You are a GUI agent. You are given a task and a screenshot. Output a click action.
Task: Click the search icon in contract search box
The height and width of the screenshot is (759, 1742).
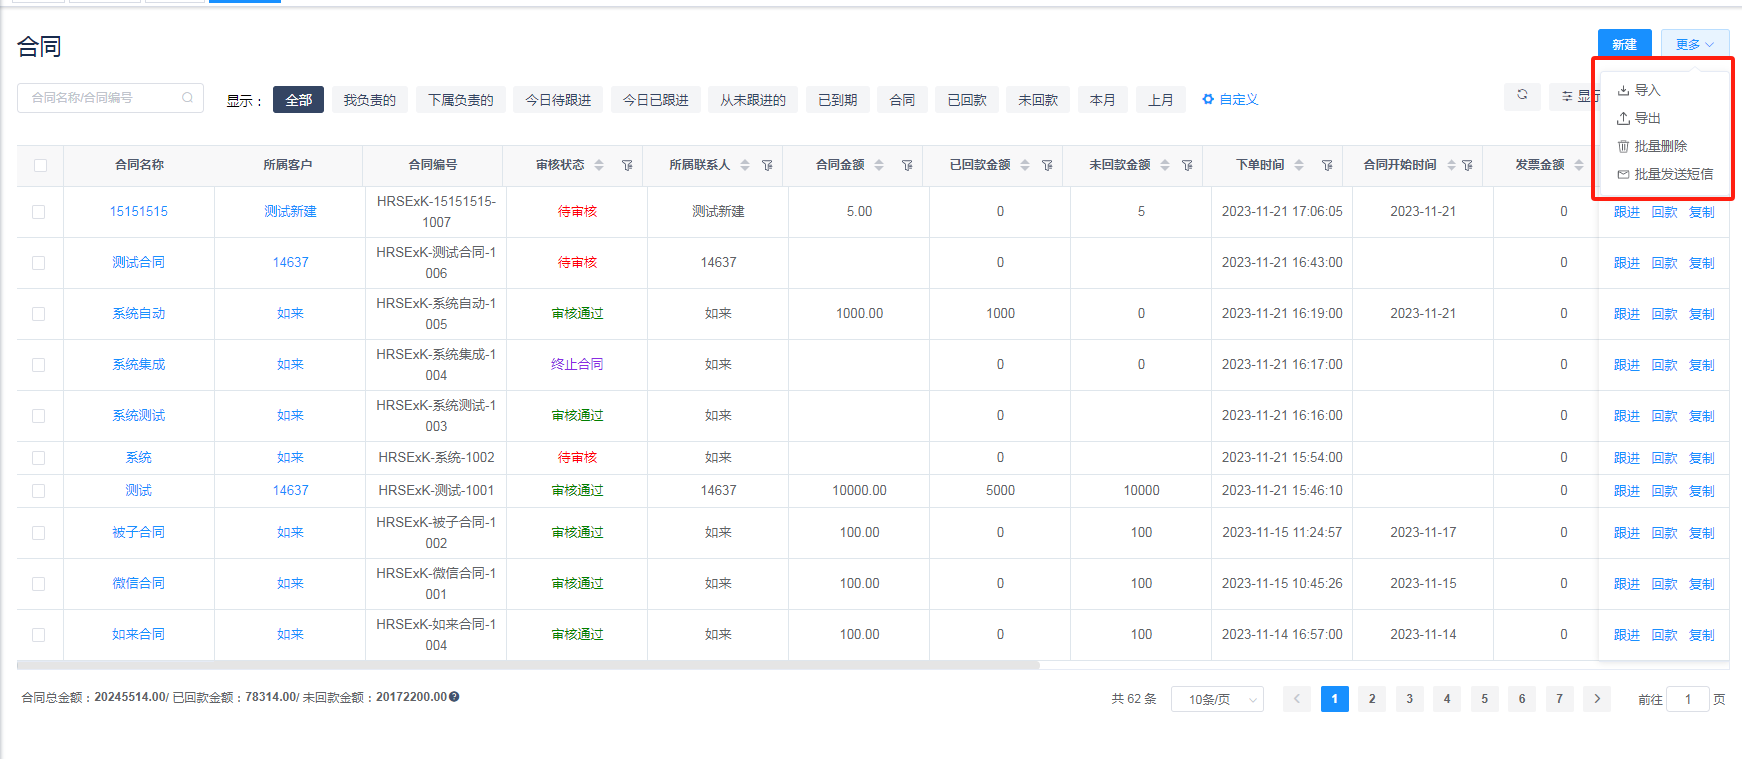(187, 98)
